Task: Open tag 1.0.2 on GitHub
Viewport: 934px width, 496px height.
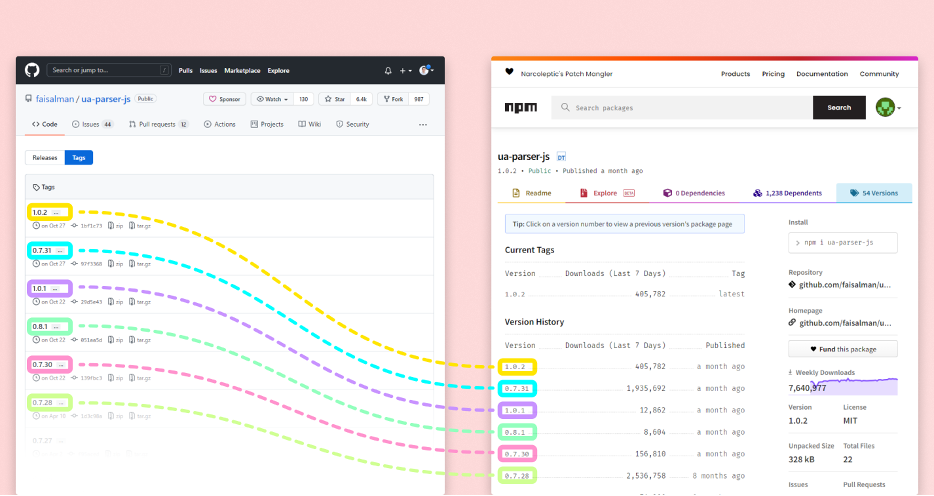Action: click(40, 213)
